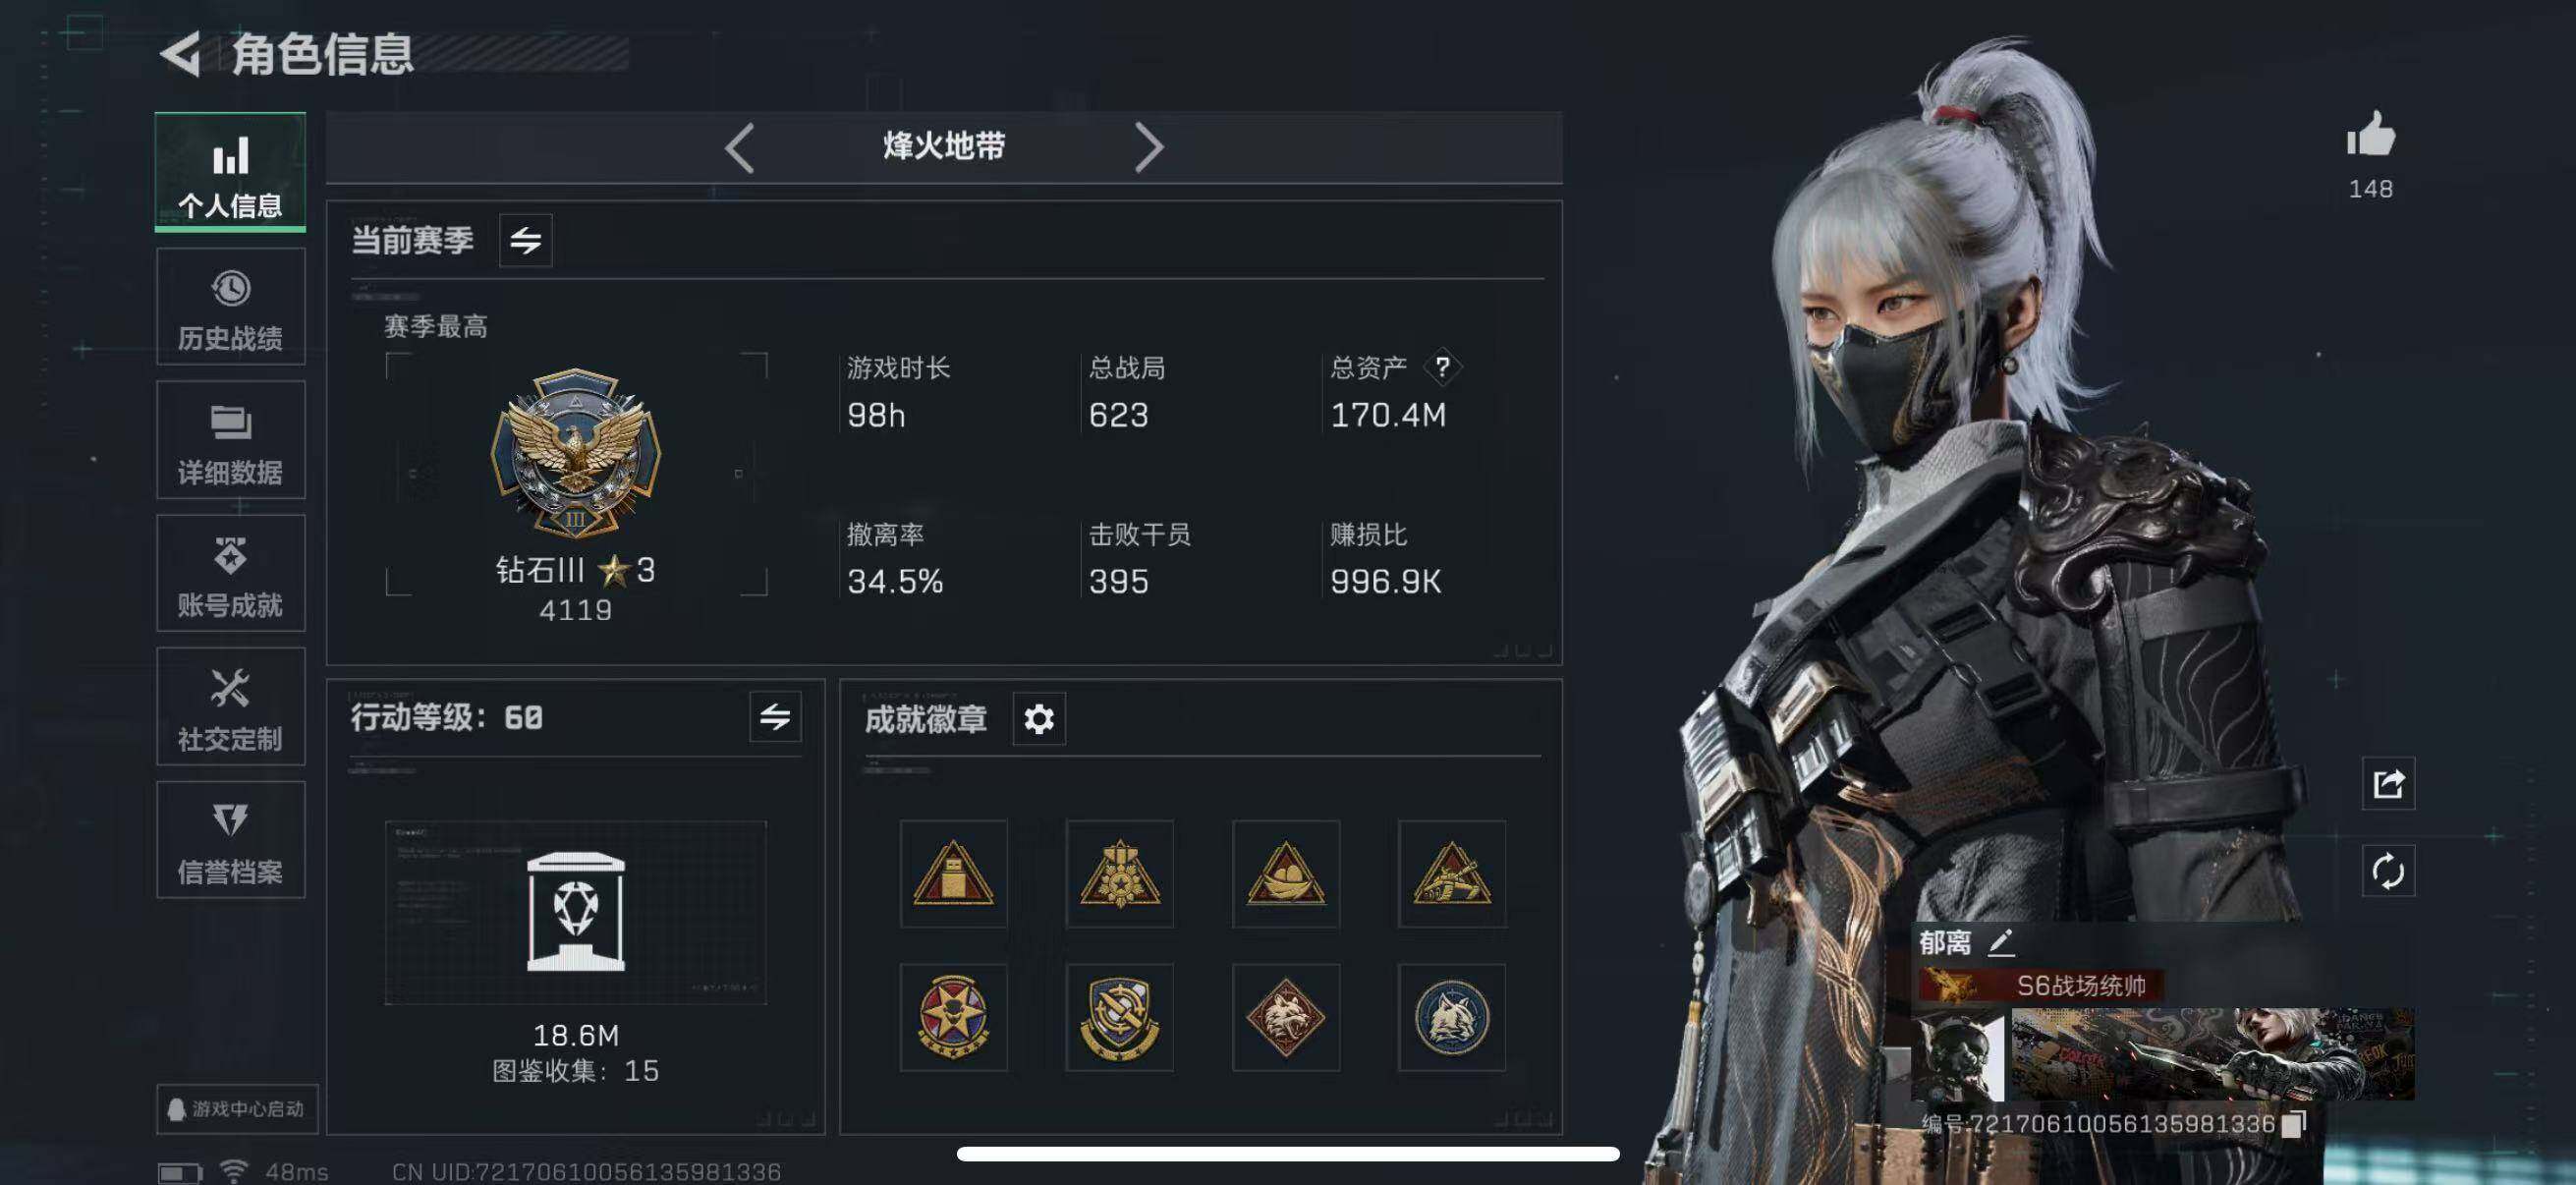Open 成就徽章 gear settings

pyautogui.click(x=1039, y=718)
